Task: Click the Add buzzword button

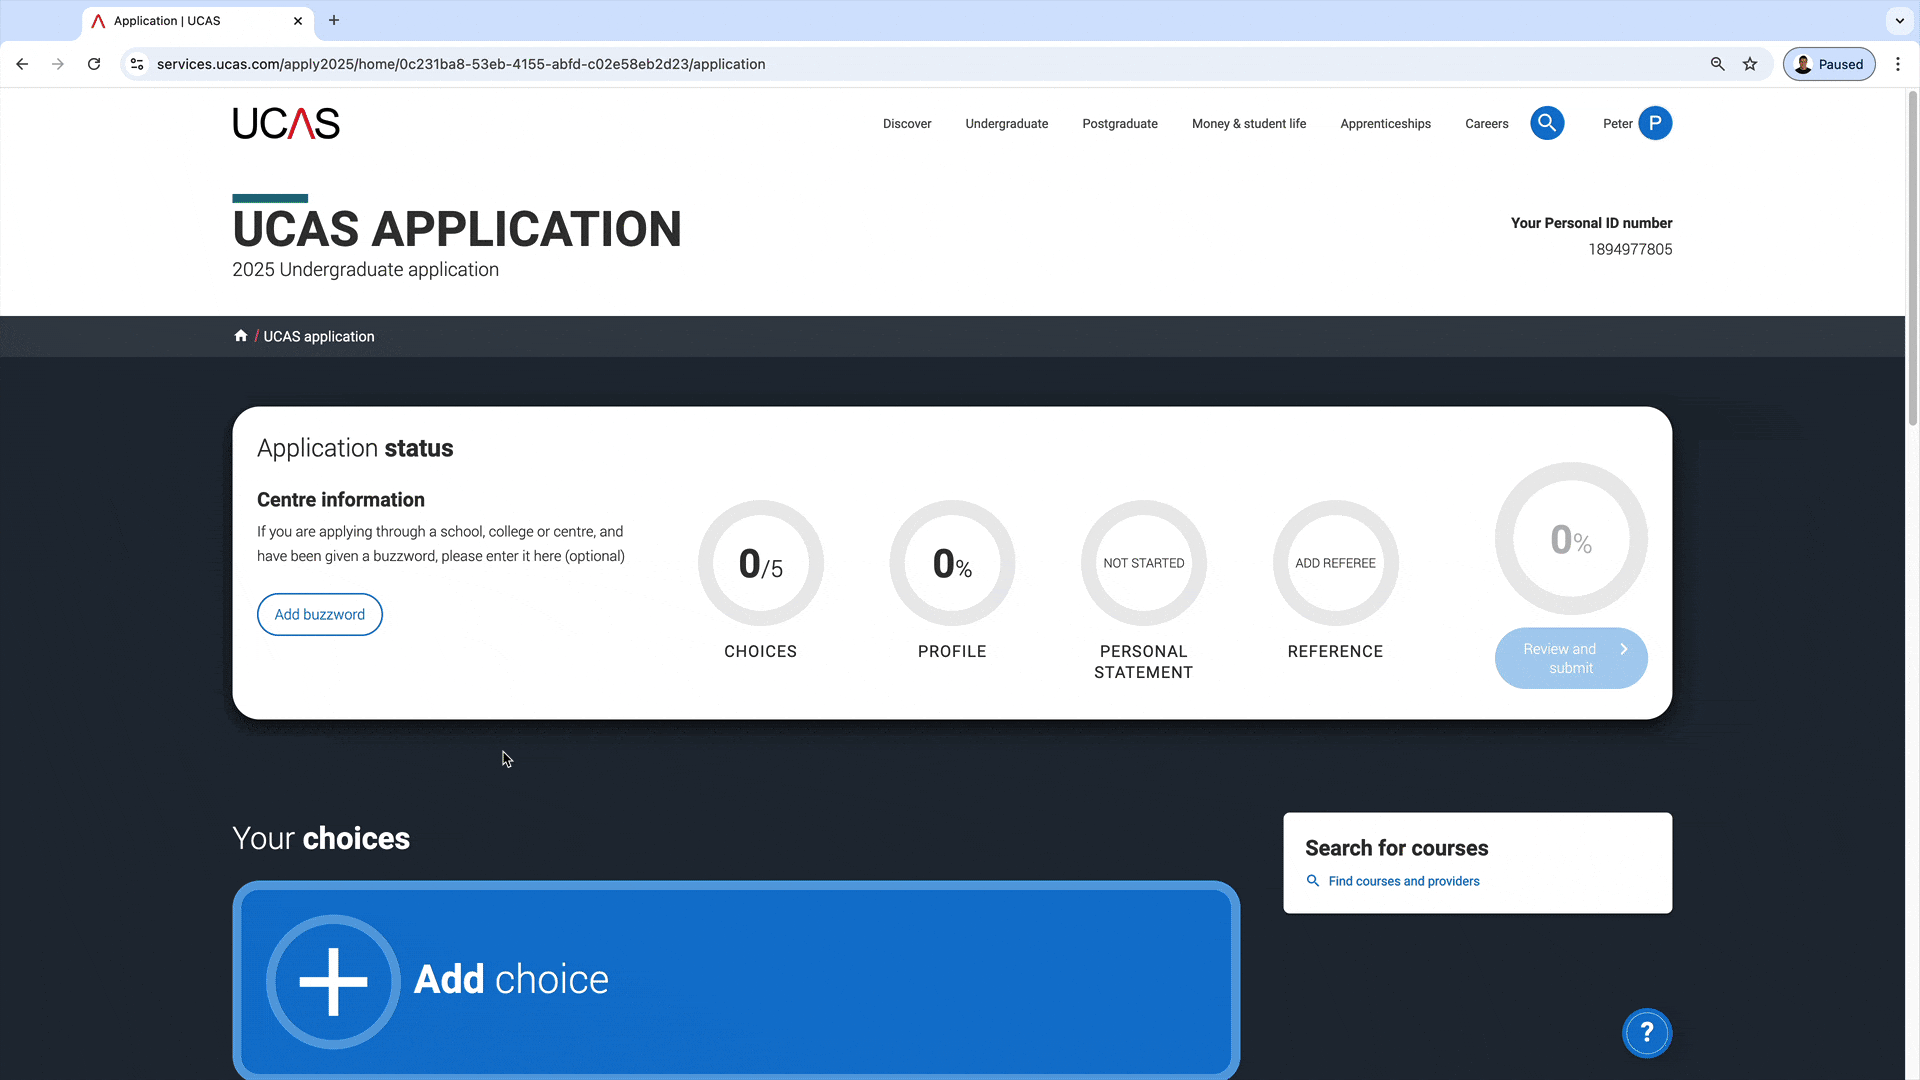Action: point(320,614)
